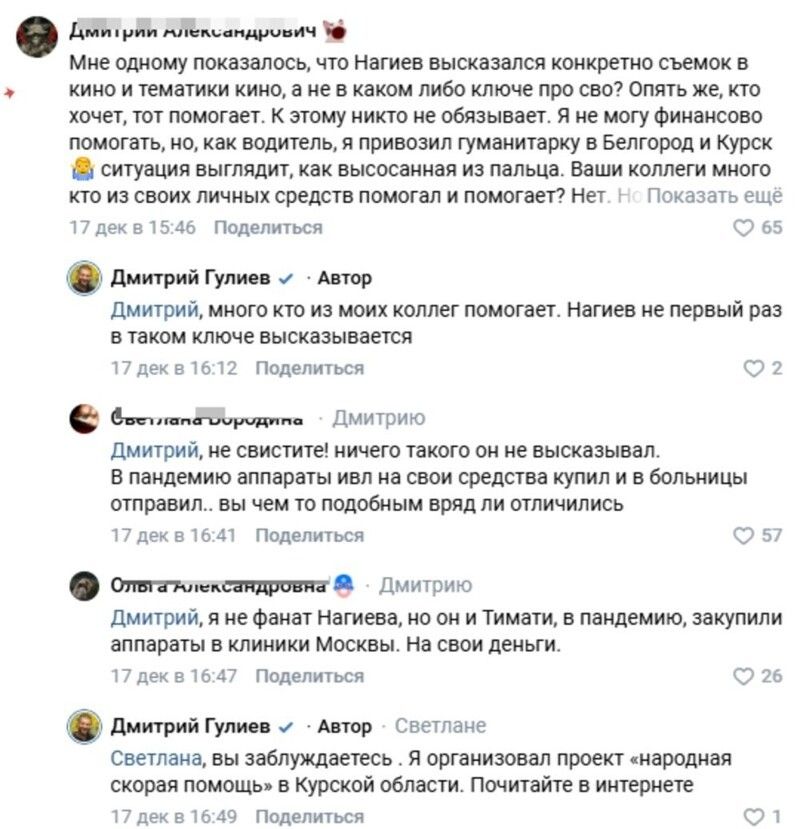Like the top comment with 65 likes

[x=743, y=228]
